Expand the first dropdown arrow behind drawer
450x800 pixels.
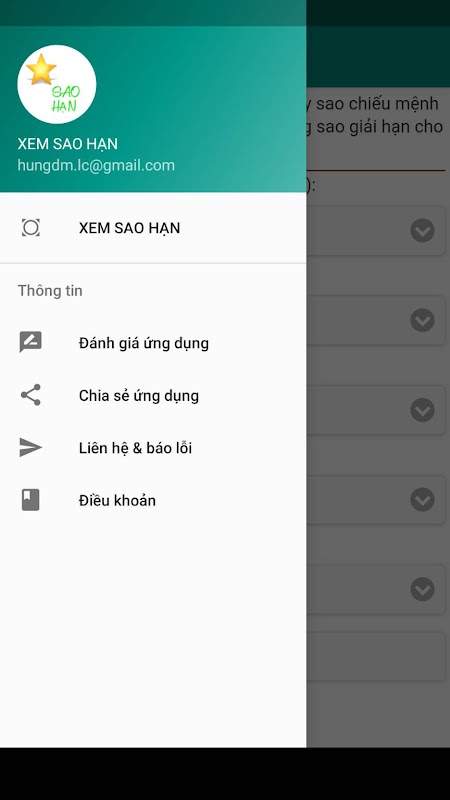(x=422, y=231)
